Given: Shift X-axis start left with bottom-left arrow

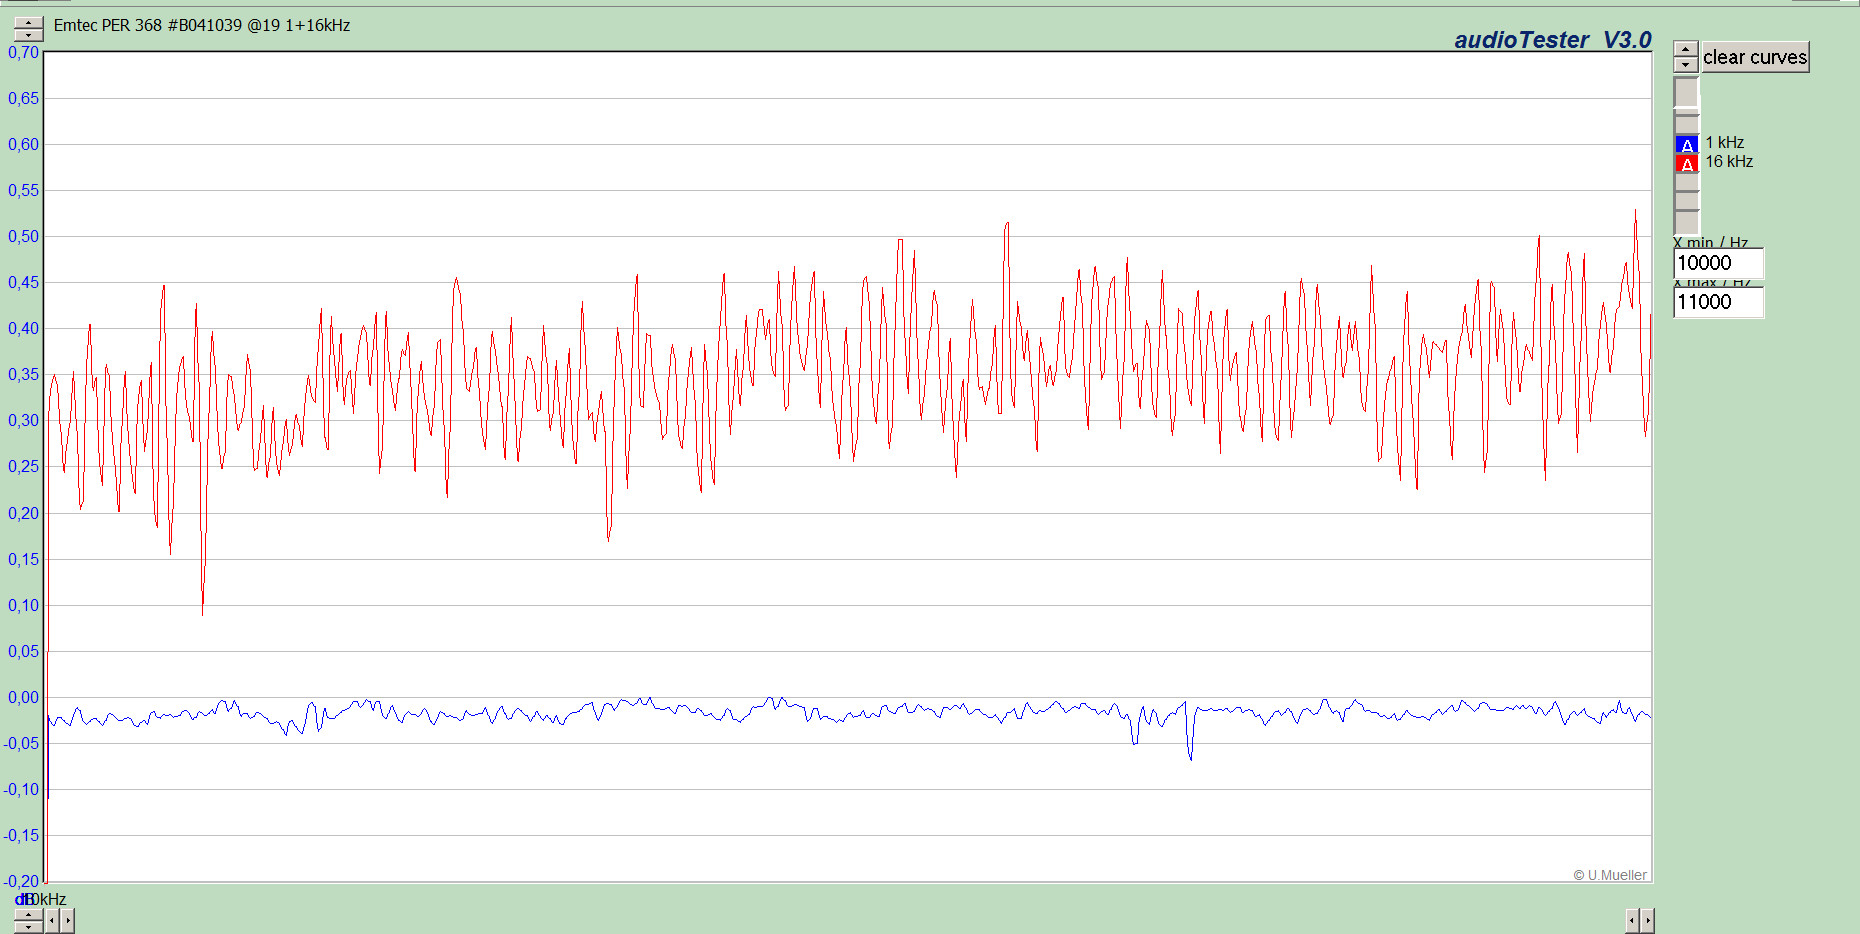Looking at the screenshot, I should pos(52,920).
